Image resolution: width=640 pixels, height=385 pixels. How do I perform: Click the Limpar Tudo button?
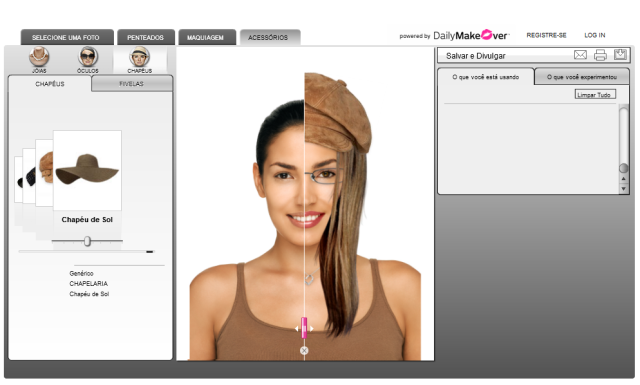click(x=595, y=94)
